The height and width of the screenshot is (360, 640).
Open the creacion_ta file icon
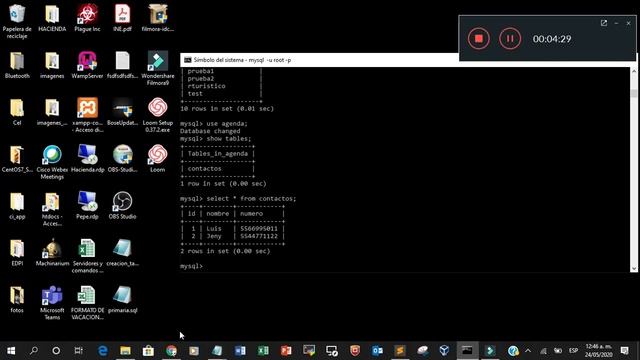tap(122, 253)
